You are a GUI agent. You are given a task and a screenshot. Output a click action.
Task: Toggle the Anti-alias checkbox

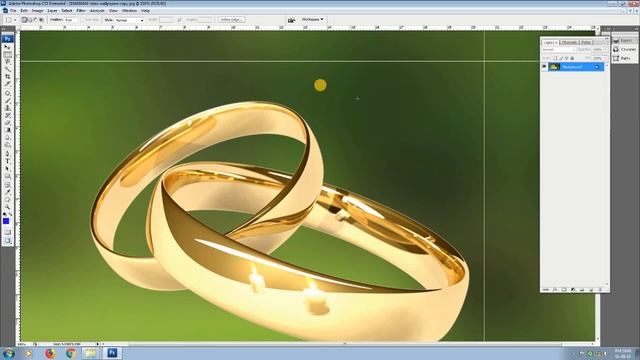point(83,20)
